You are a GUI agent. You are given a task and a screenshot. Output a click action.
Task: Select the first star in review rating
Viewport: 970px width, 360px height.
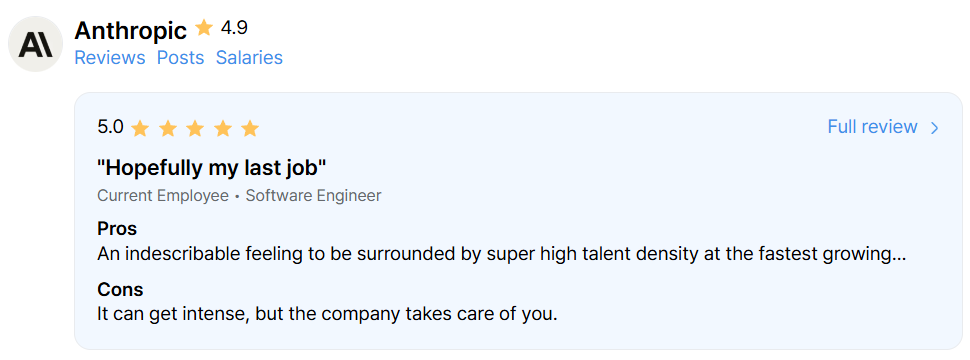coord(140,129)
